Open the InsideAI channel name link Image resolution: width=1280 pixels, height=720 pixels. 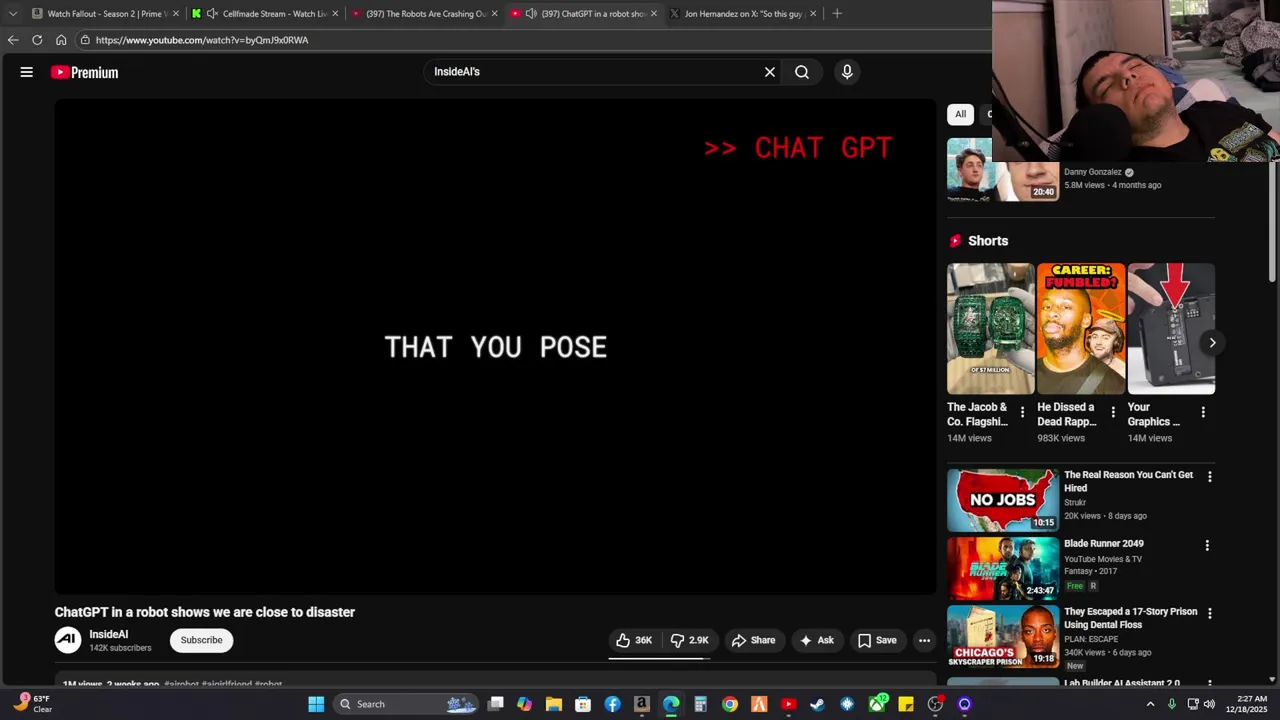click(x=109, y=634)
